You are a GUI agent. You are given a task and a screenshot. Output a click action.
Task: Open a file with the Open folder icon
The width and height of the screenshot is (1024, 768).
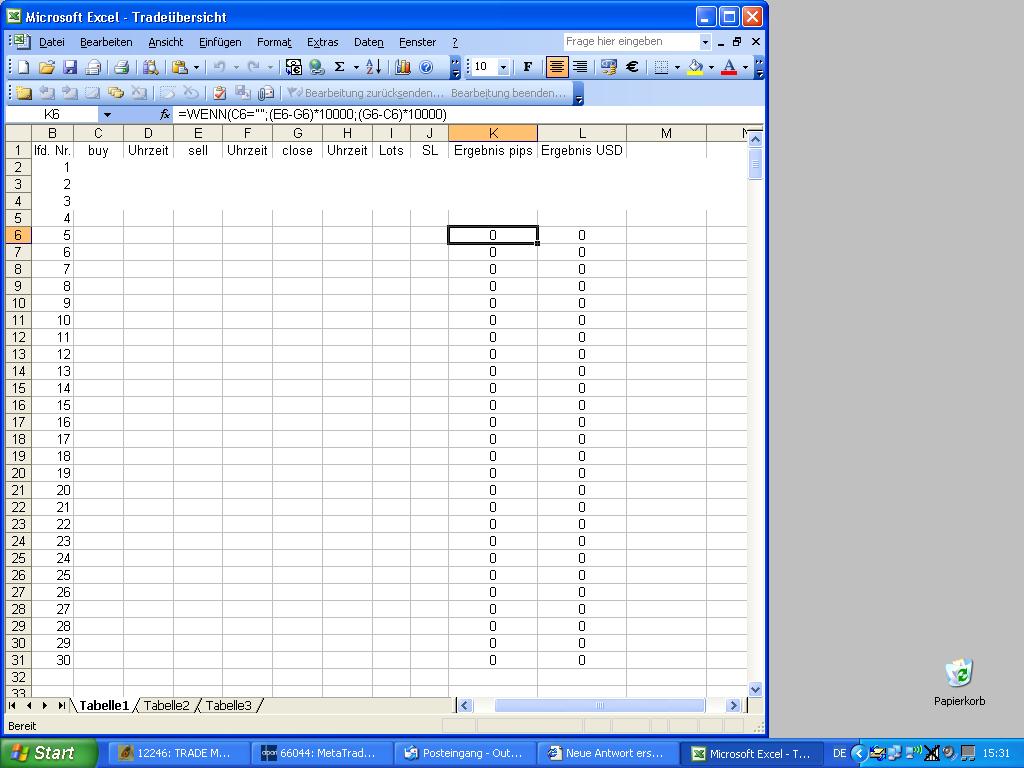point(46,67)
